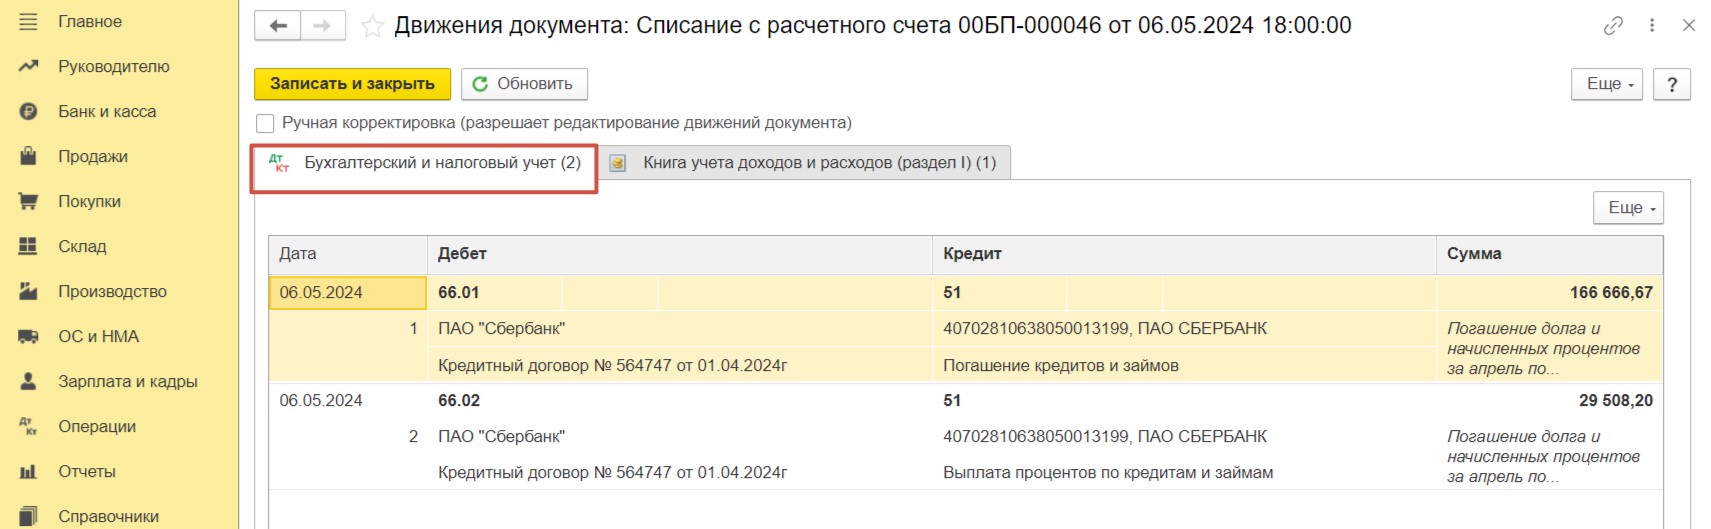The image size is (1711, 529).
Task: Select the date cell 06.05.2024 in first row
Action: click(348, 292)
